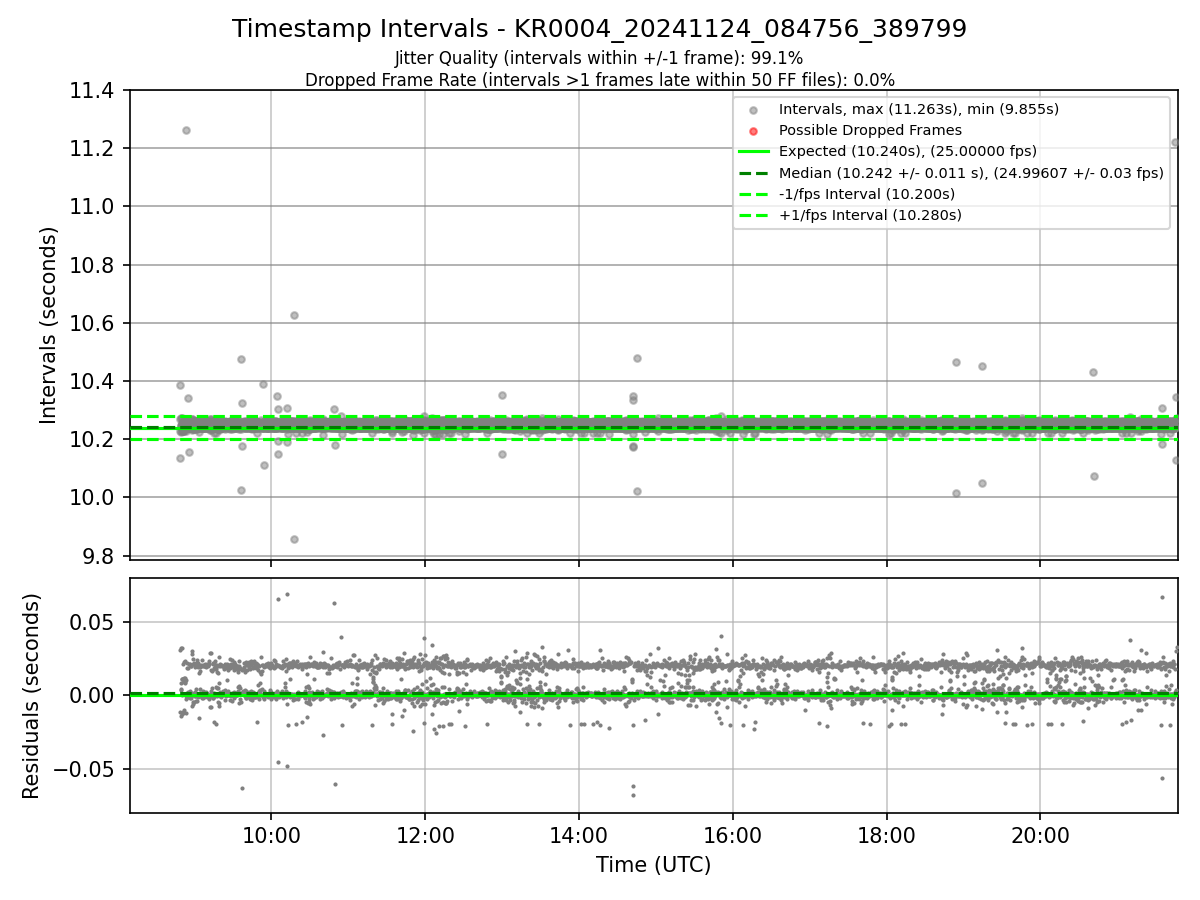Click legend entry '+1/fps Interval (10.280s)'
This screenshot has height=900, width=1200.
[870, 215]
